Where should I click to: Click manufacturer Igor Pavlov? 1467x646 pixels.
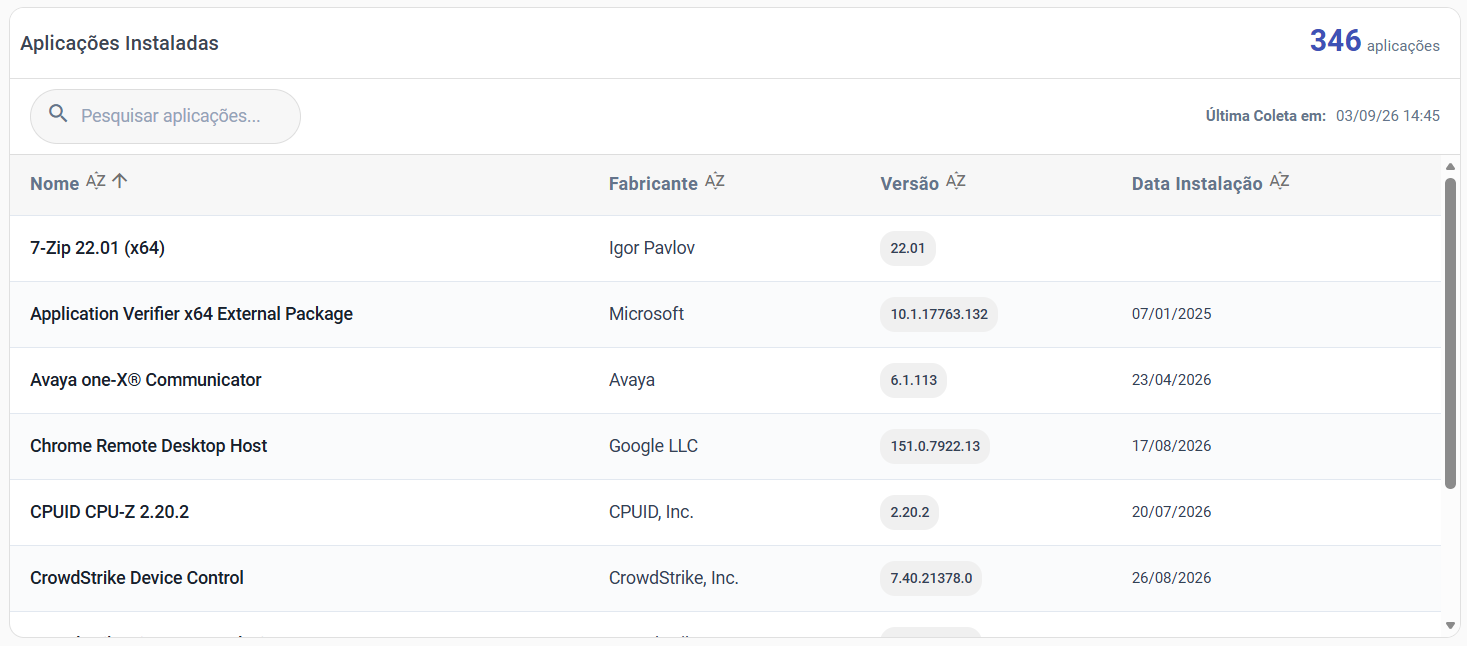click(652, 248)
